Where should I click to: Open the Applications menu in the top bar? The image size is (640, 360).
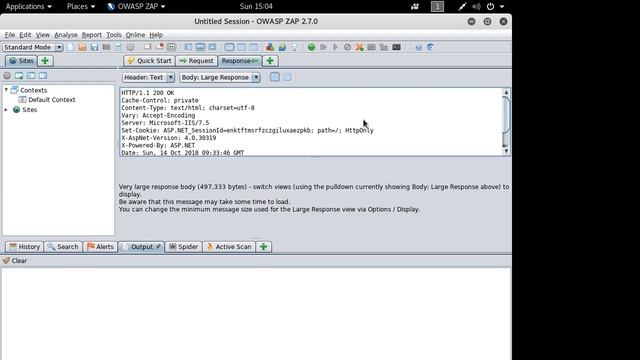click(x=29, y=7)
